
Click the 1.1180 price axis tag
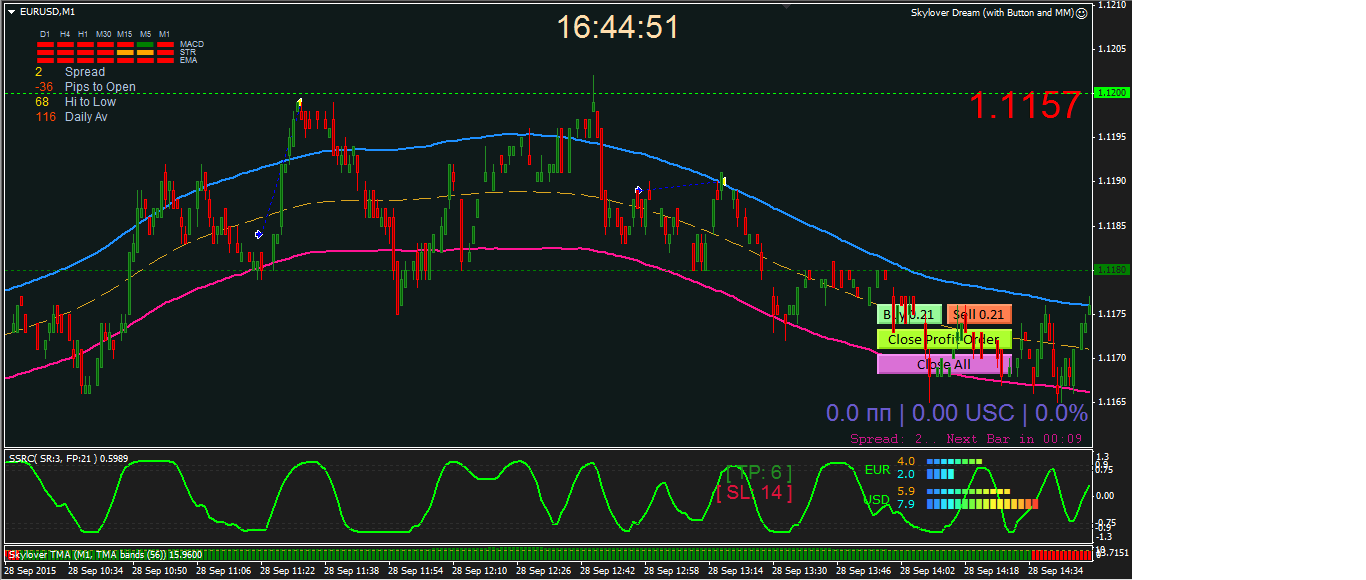tap(1113, 270)
